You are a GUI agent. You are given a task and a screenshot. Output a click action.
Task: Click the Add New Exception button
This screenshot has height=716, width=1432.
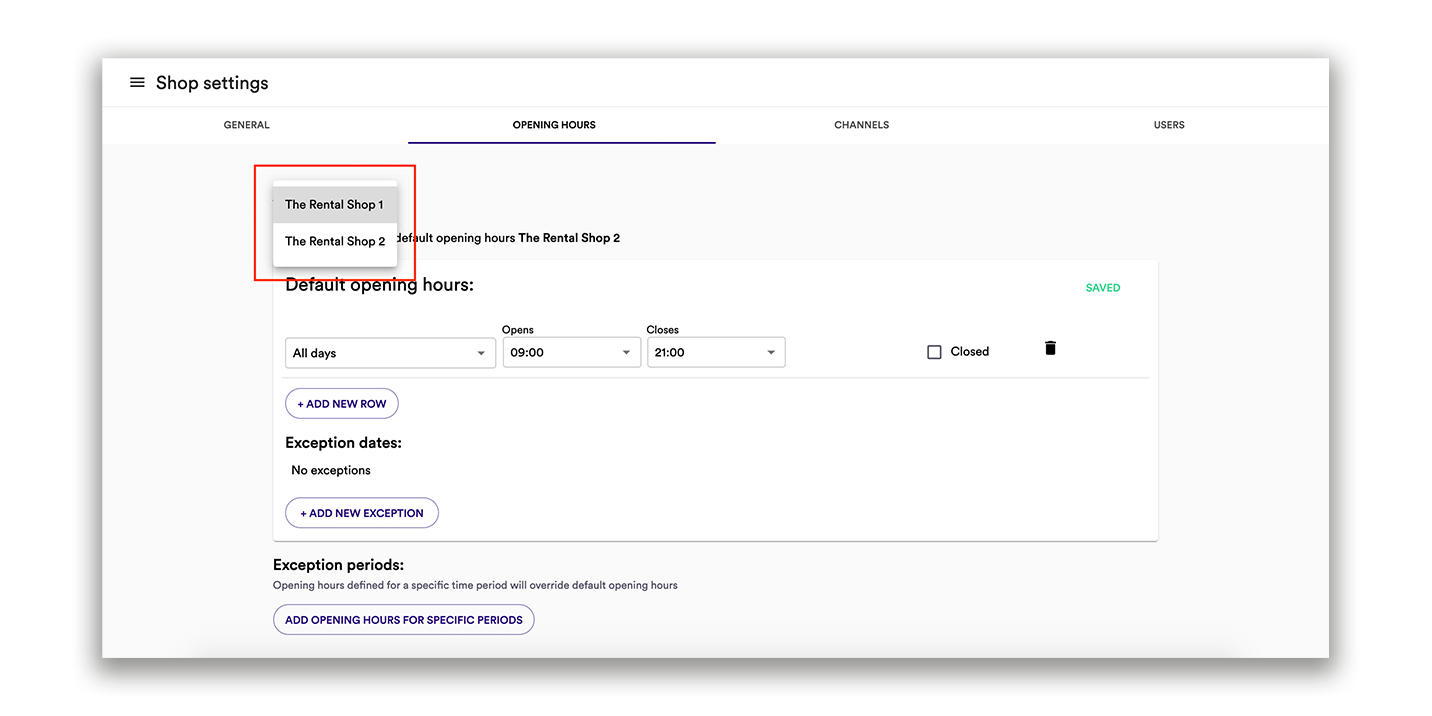pyautogui.click(x=362, y=513)
